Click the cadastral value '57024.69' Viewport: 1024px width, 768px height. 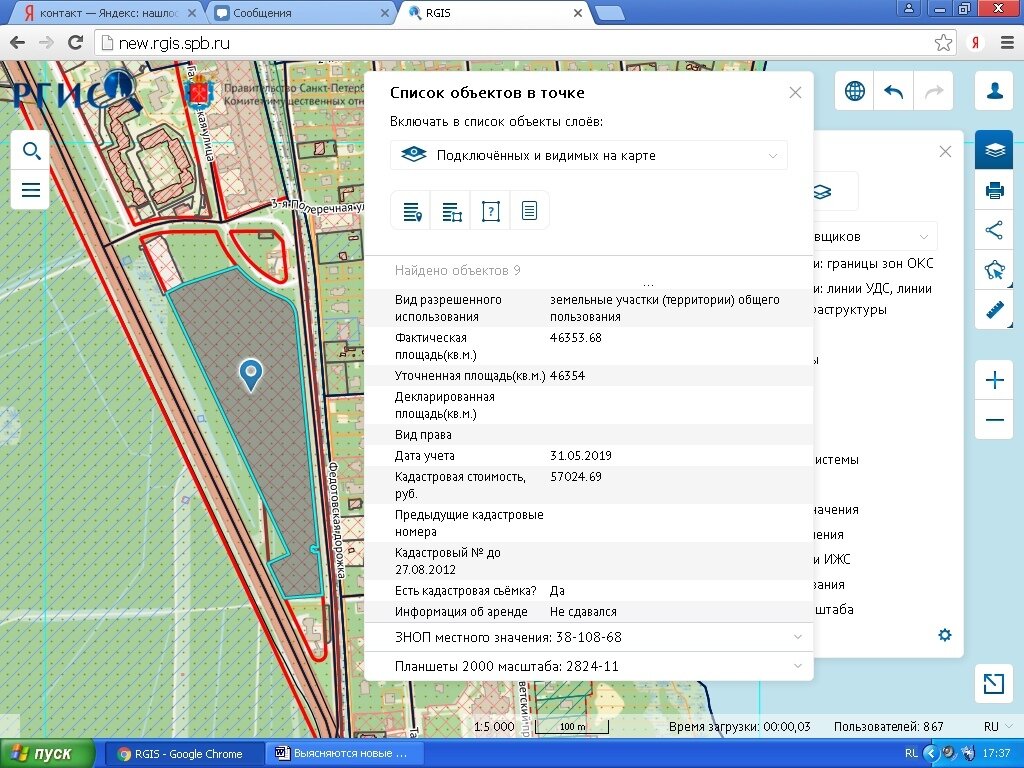click(576, 477)
